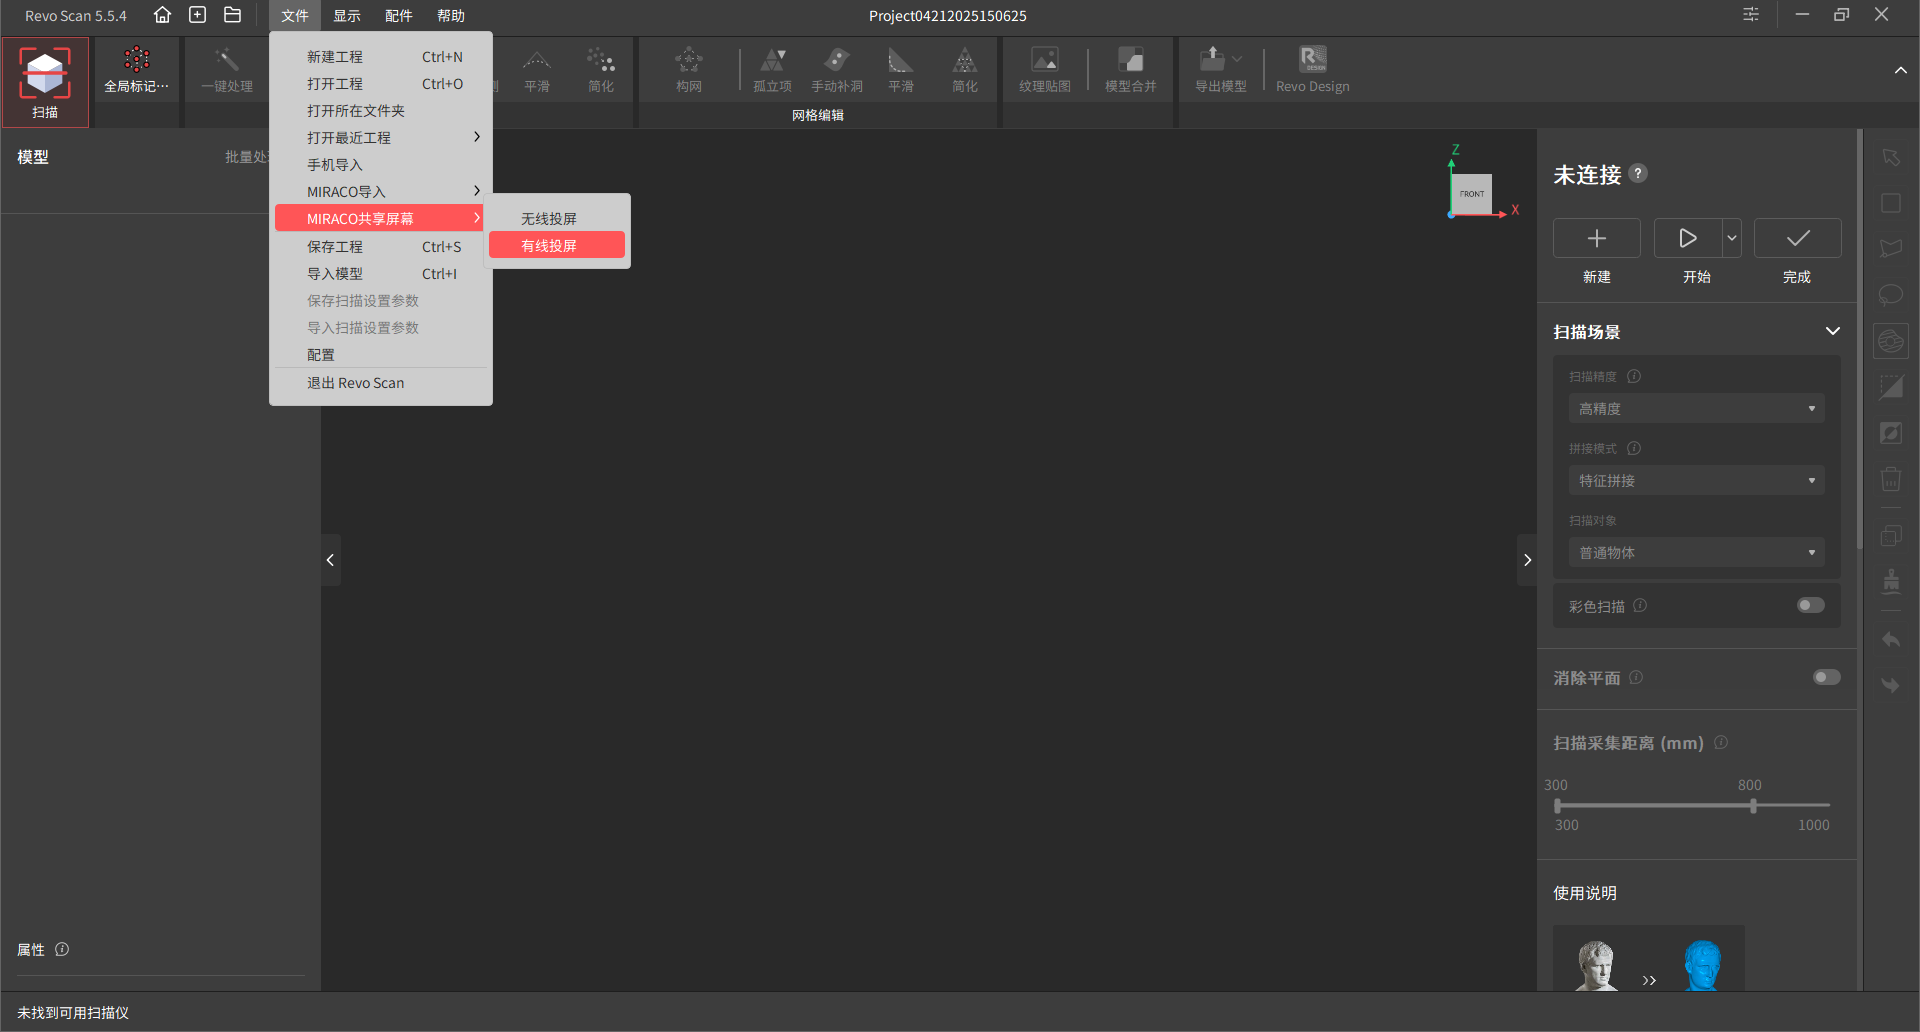
Task: Click the point cloud 平滑 smooth icon
Action: [537, 70]
